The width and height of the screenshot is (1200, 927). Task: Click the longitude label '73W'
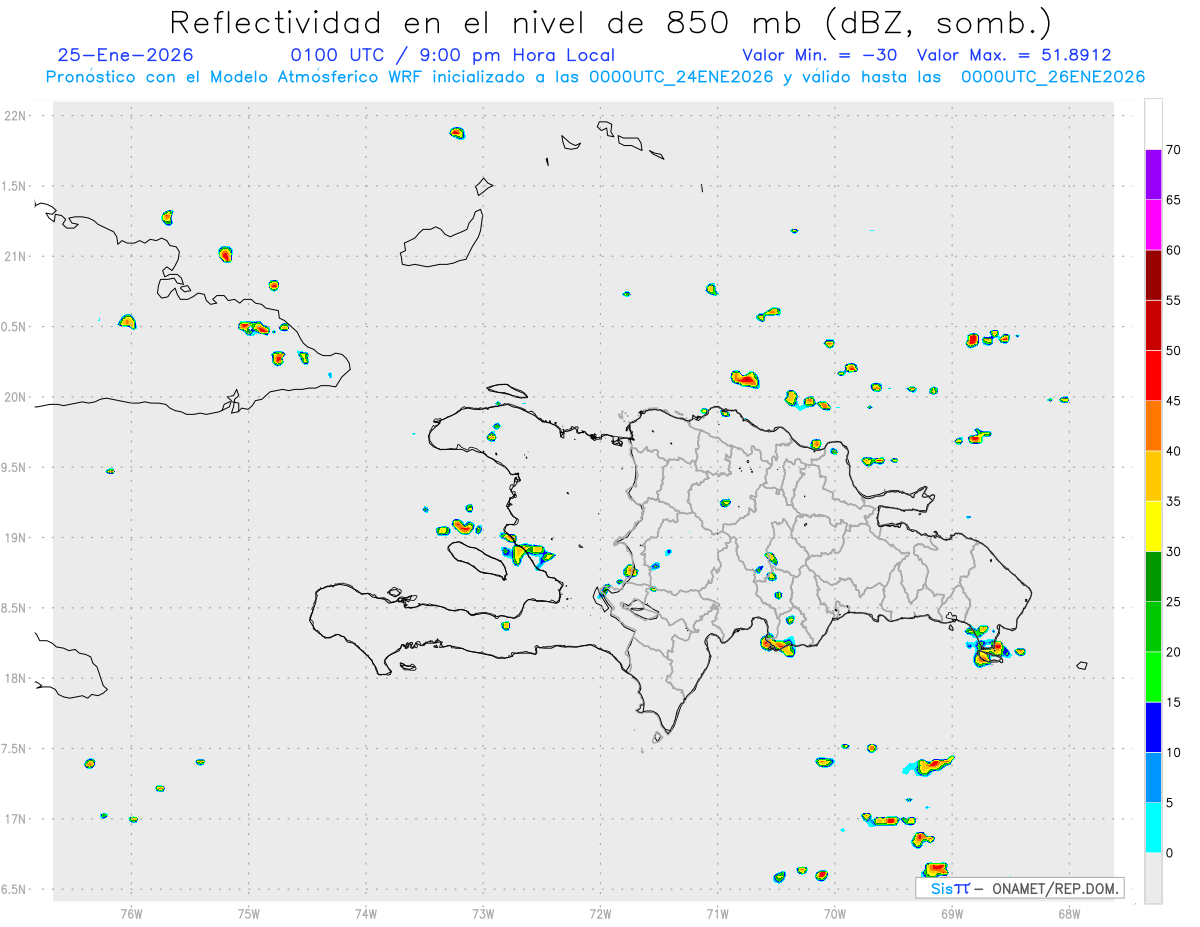pyautogui.click(x=483, y=912)
